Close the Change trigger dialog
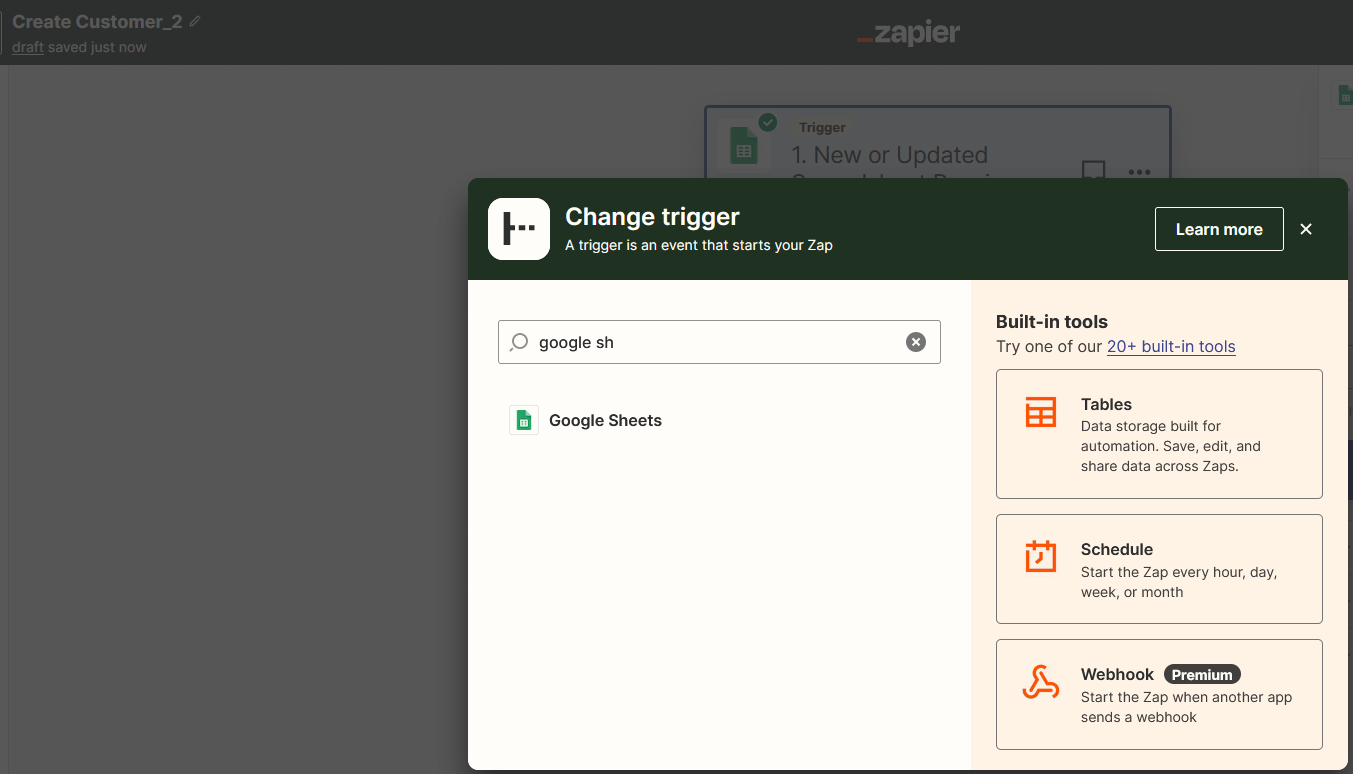Screen dimensions: 1353x774 coord(1306,228)
